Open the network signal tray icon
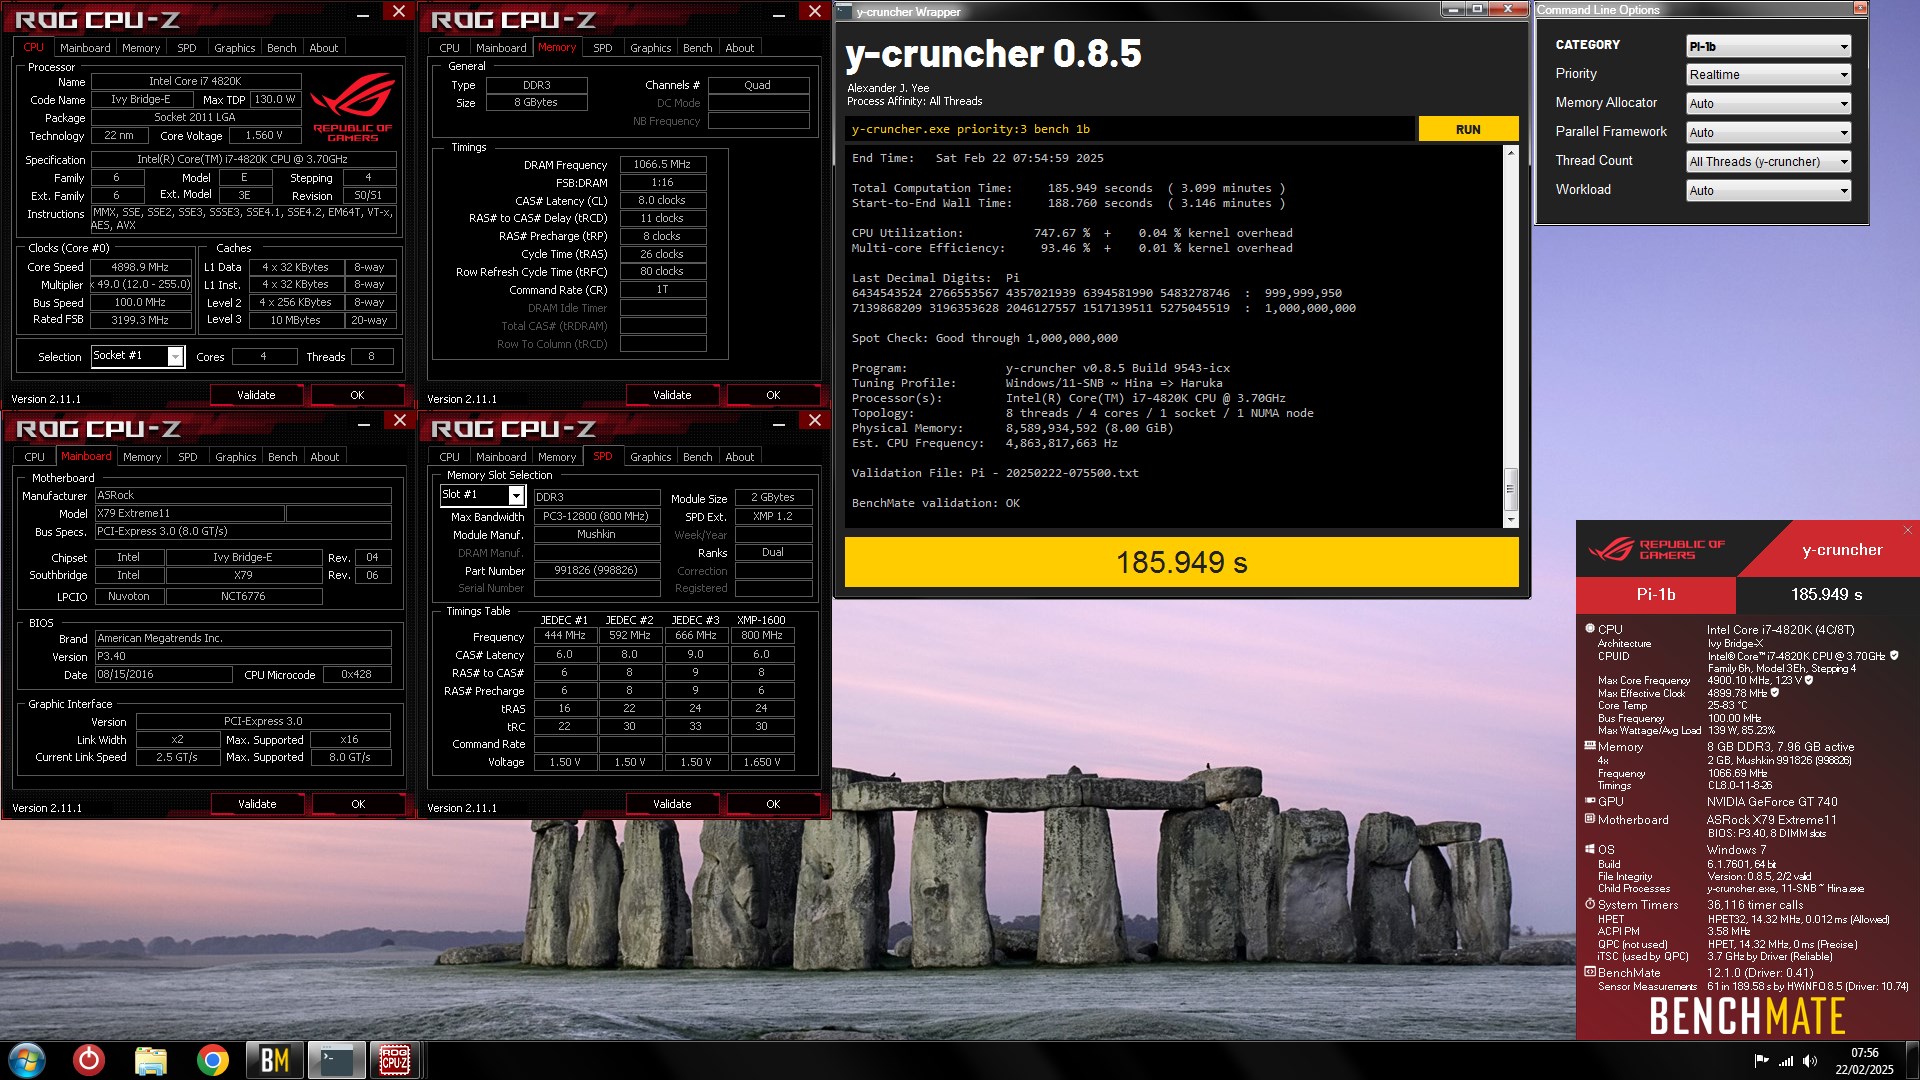The height and width of the screenshot is (1080, 1920). pyautogui.click(x=1786, y=1061)
